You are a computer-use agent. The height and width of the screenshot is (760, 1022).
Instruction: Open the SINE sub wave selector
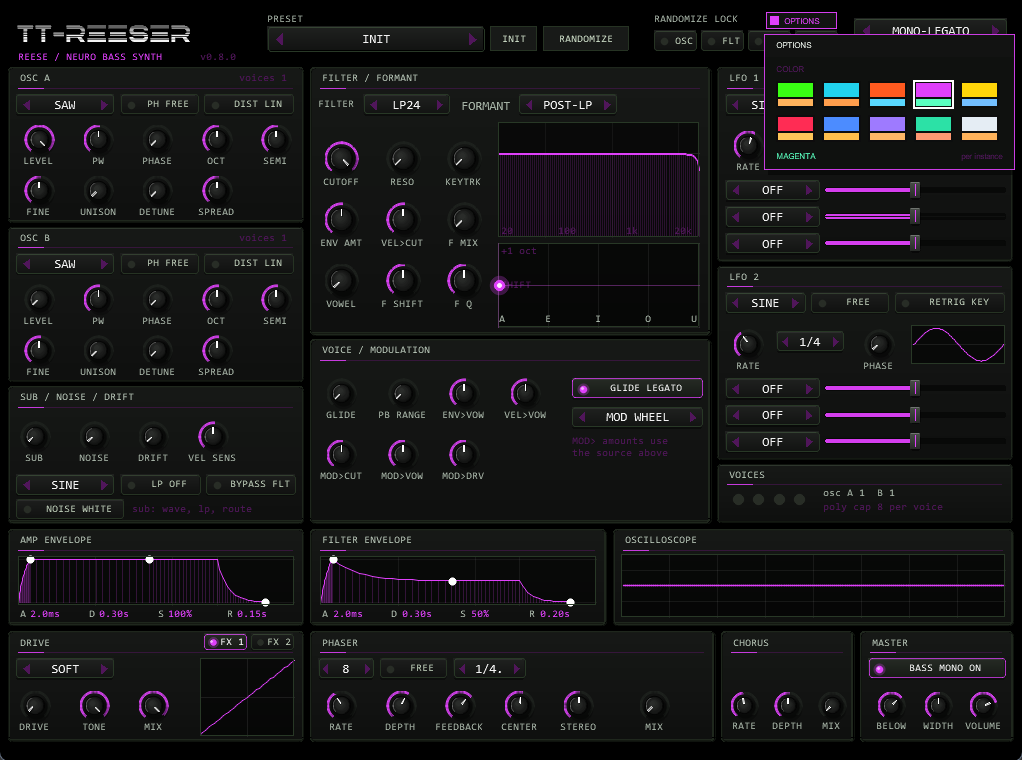click(x=65, y=485)
